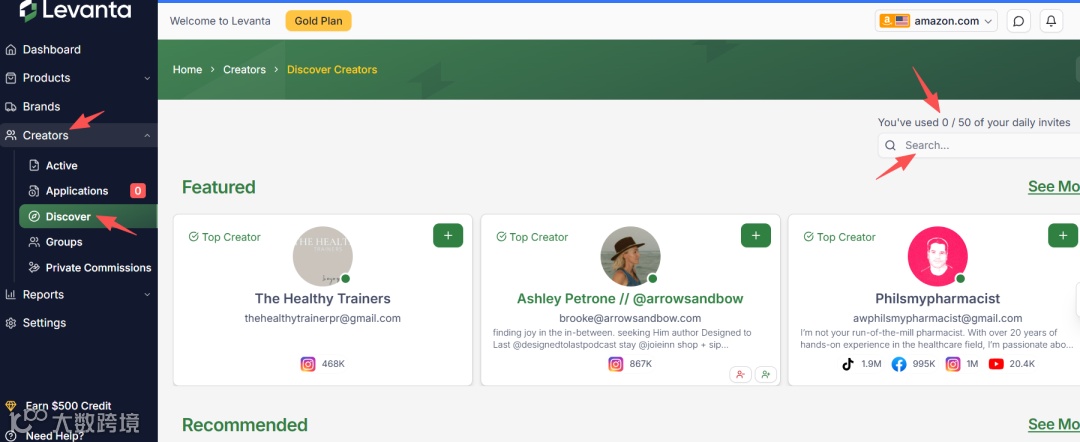Click the Creators people icon
Viewport: 1080px width, 442px height.
pyautogui.click(x=10, y=135)
